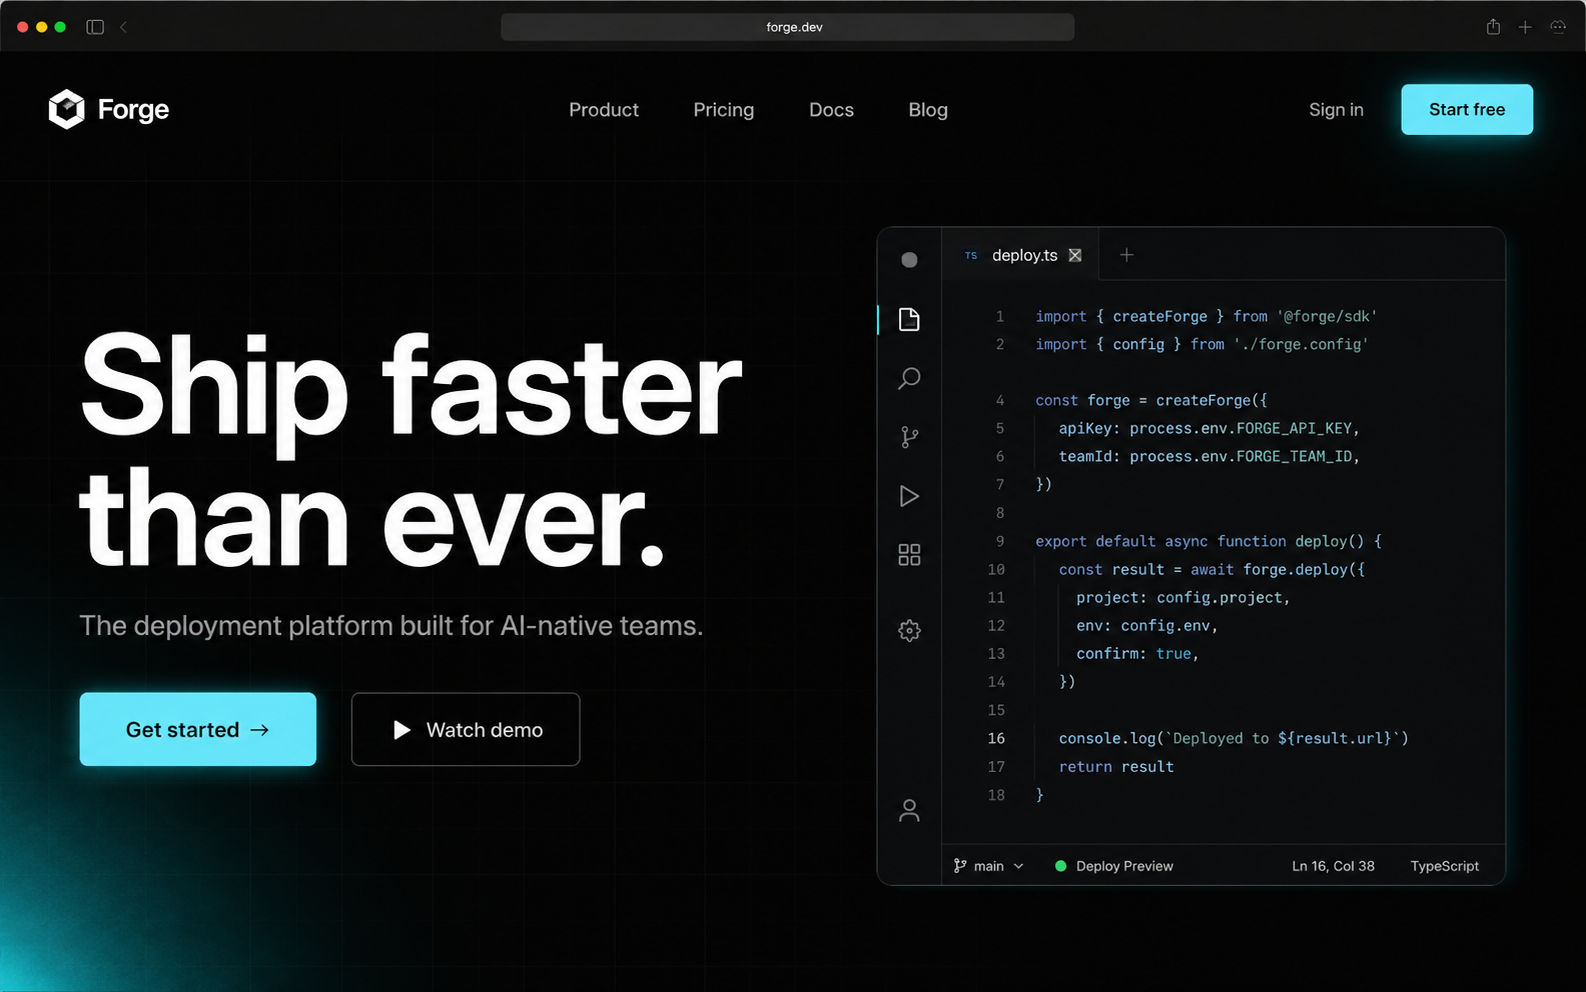Viewport: 1586px width, 992px height.
Task: Click the round dot icon atop editor sidebar
Action: (x=909, y=260)
